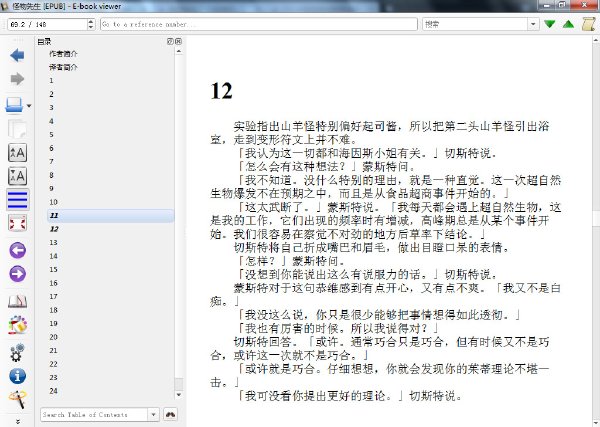Click the Go to a reference number field

(259, 24)
